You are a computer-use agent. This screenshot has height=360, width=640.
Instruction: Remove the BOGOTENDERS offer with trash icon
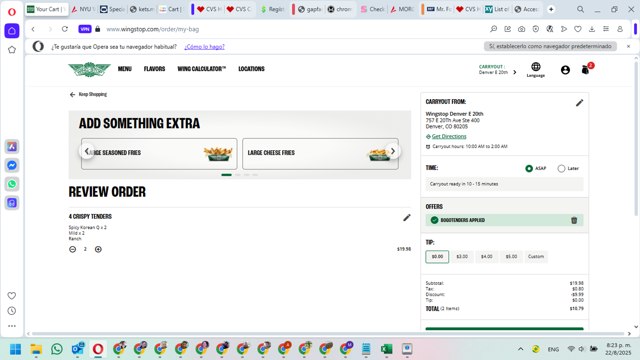click(574, 220)
